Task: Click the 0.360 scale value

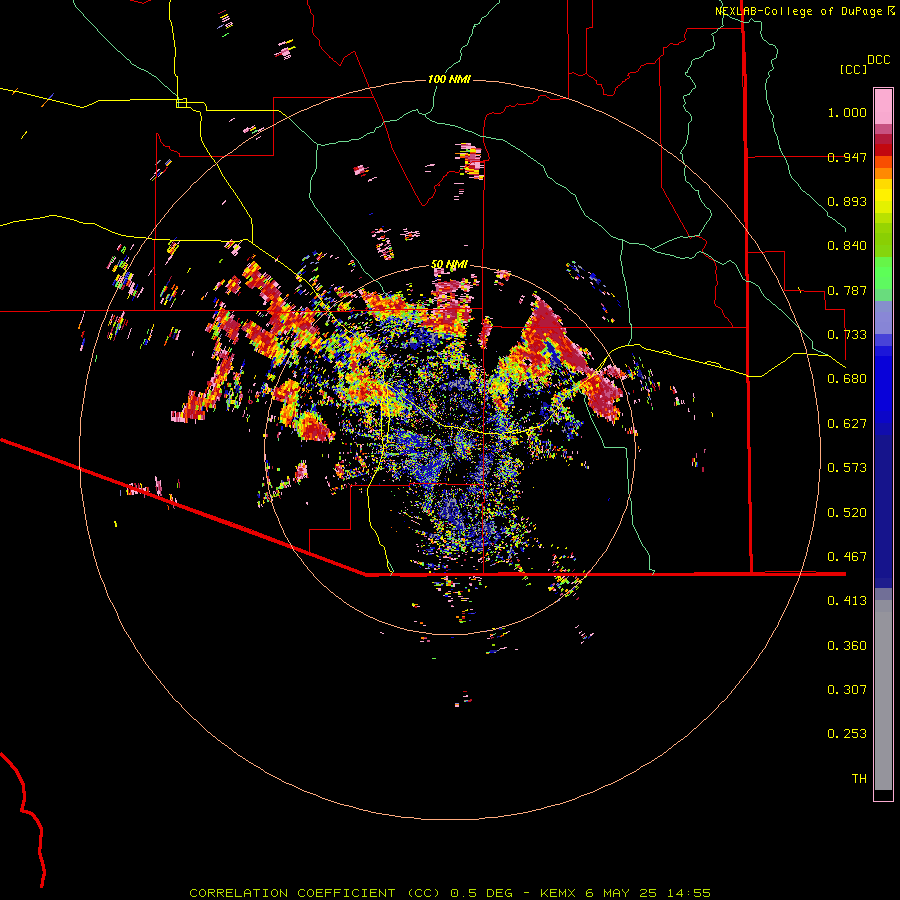Action: click(847, 646)
